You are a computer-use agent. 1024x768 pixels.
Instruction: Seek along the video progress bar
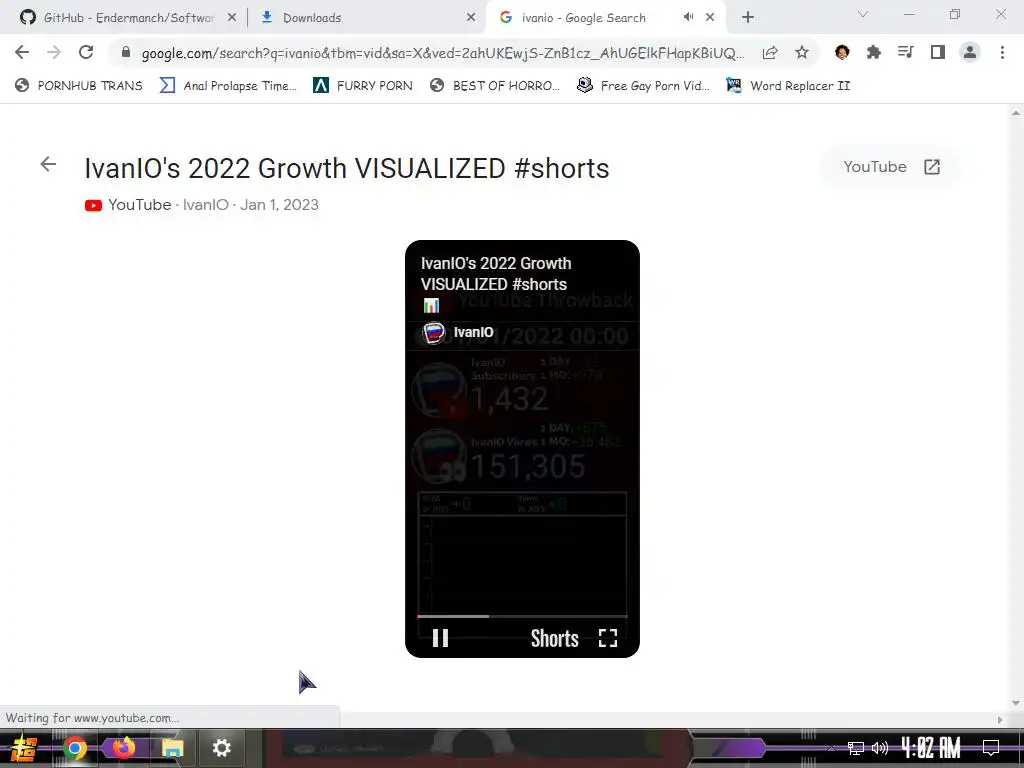522,616
